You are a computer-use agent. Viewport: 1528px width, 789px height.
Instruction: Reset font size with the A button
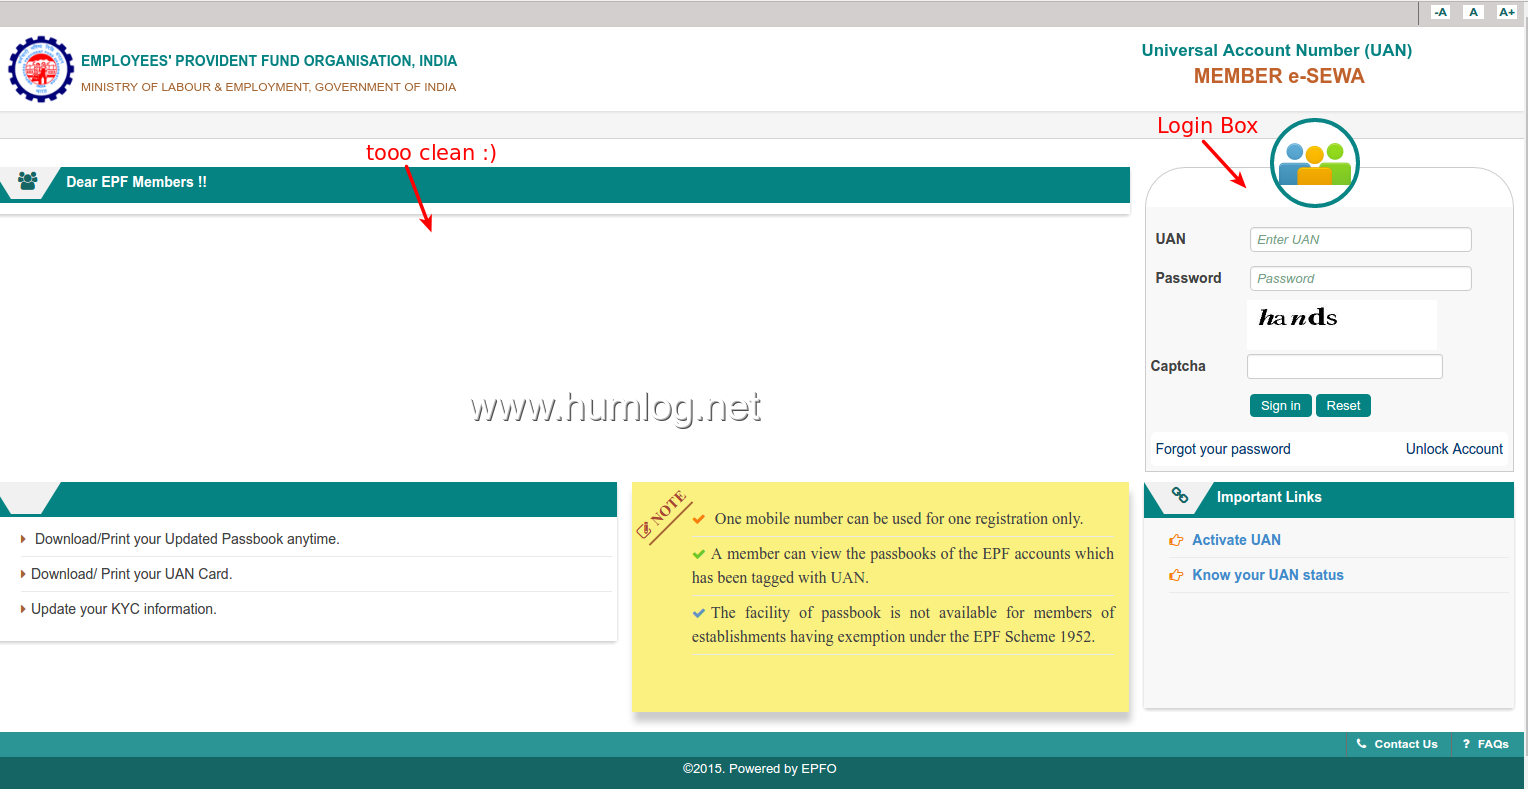coord(1473,12)
